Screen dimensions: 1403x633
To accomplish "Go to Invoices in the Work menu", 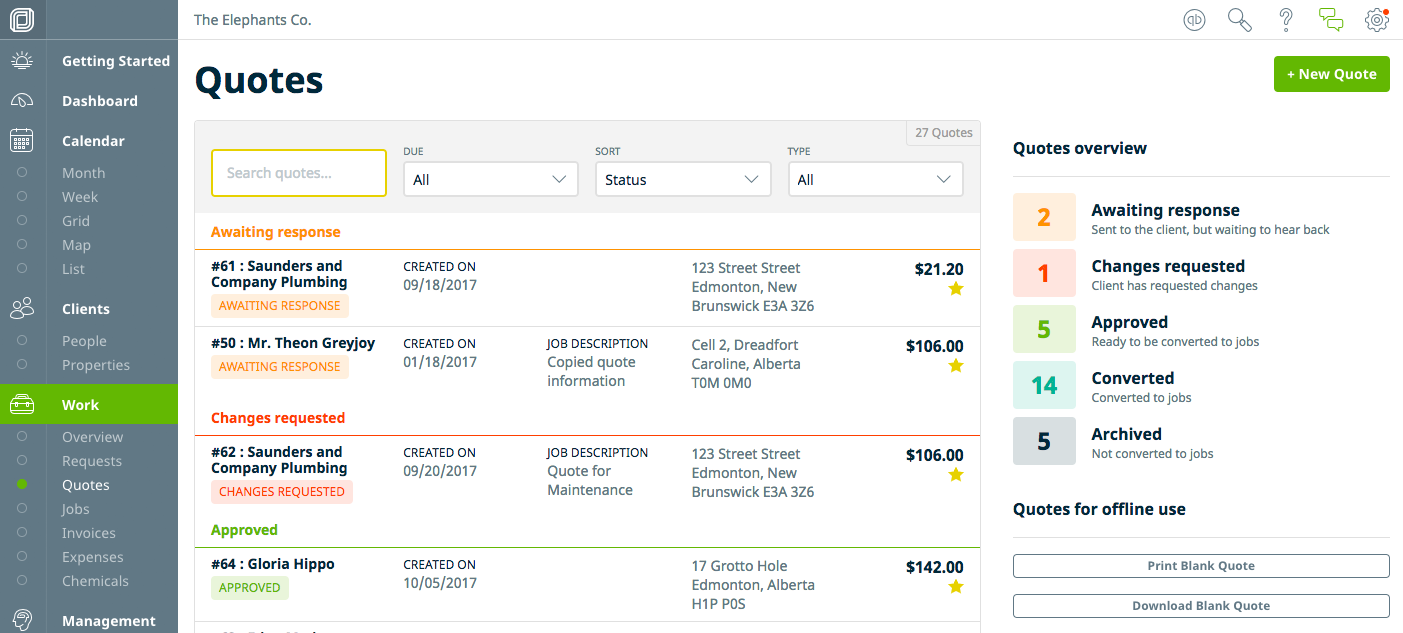I will 89,533.
